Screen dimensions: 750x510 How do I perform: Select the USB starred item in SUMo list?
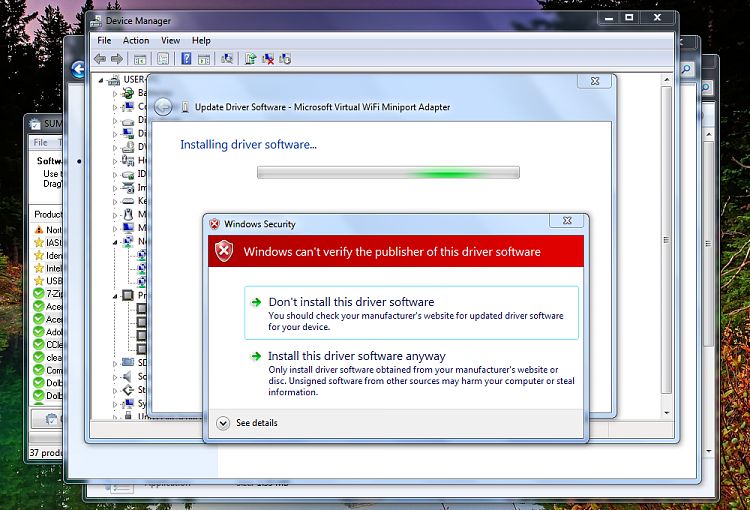[x=48, y=281]
